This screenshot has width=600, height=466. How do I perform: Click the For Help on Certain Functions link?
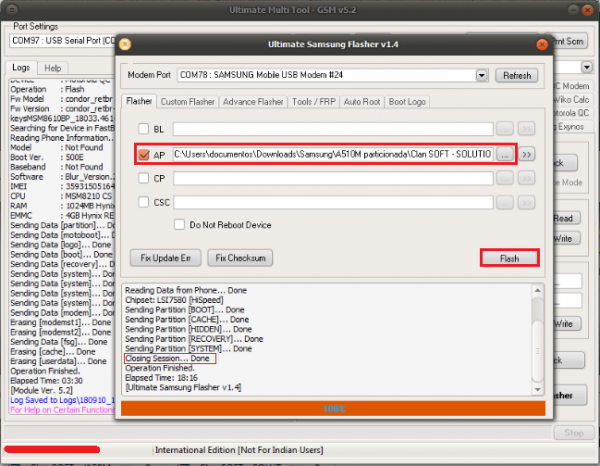pyautogui.click(x=62, y=410)
